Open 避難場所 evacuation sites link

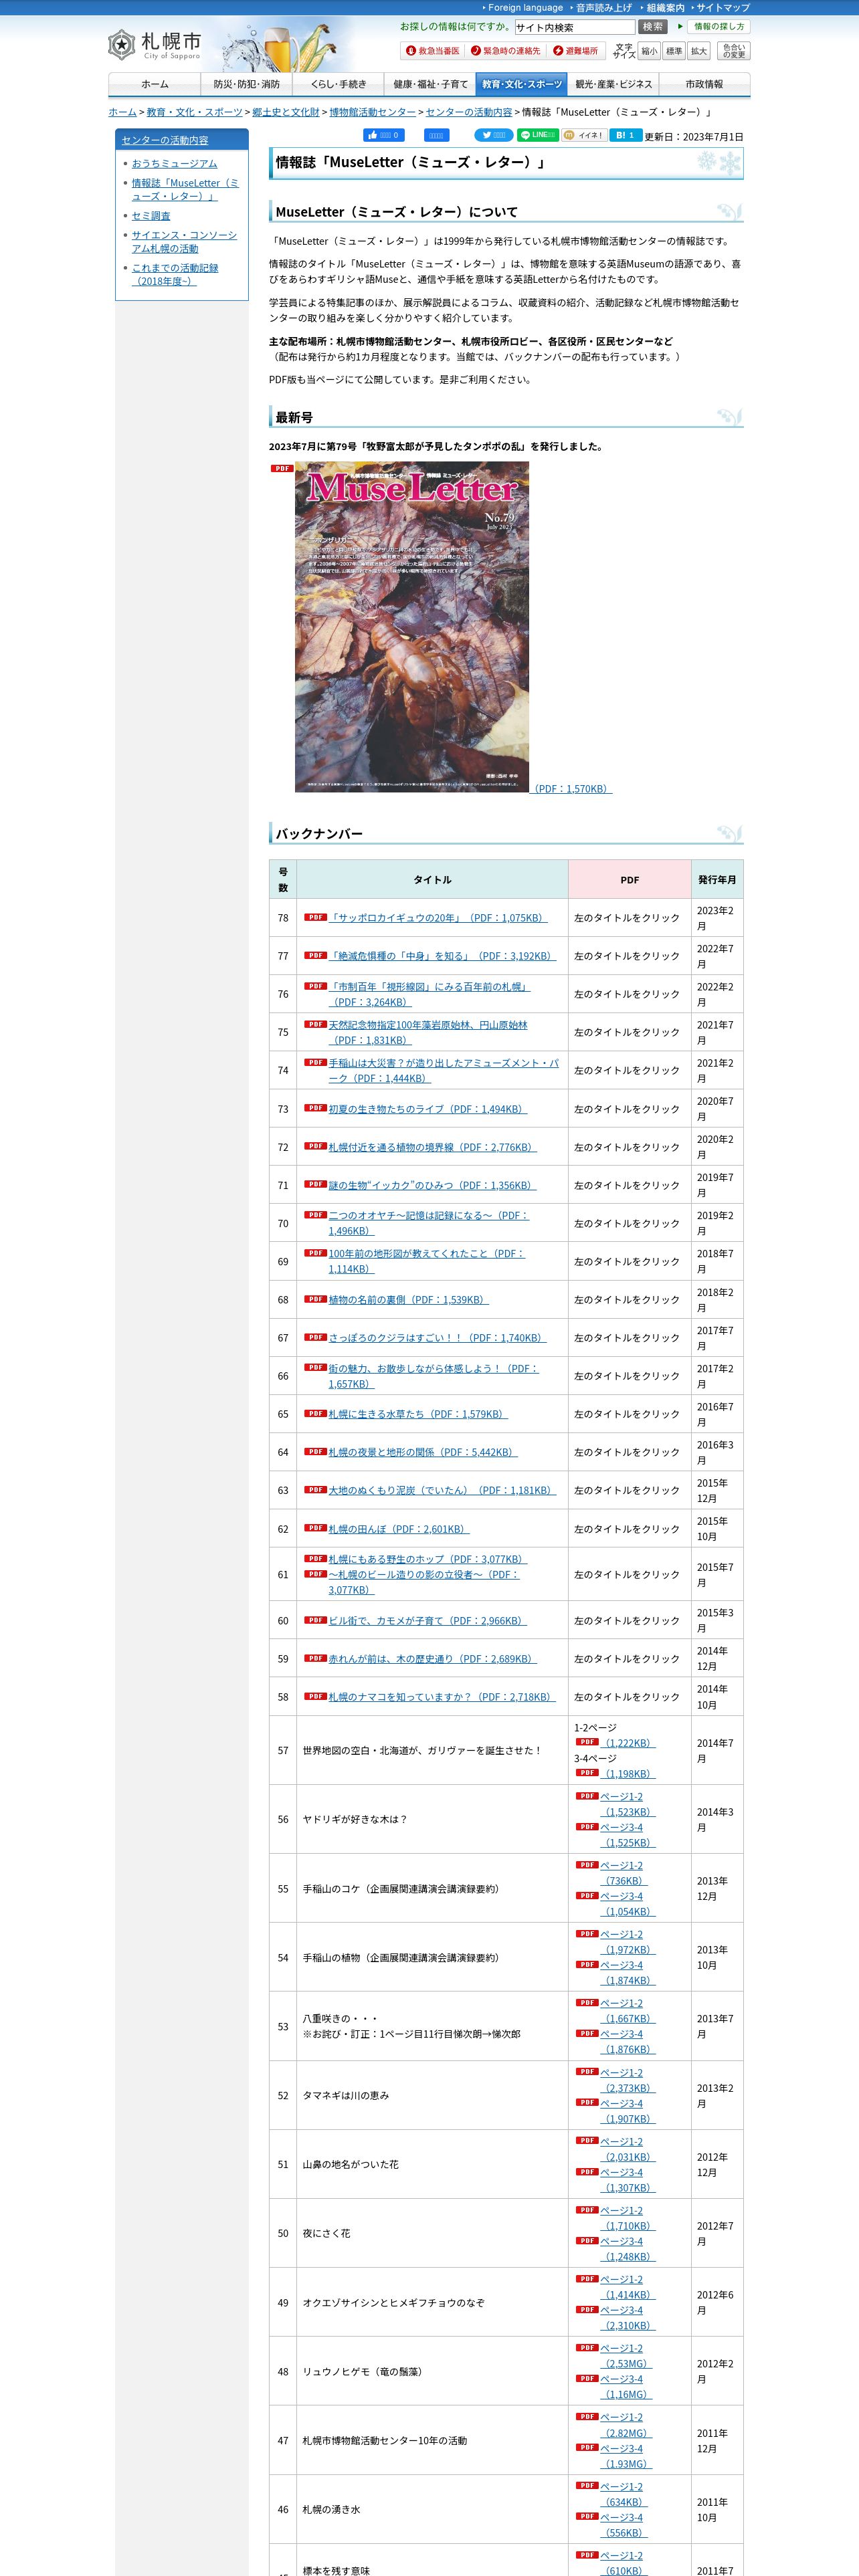point(575,51)
